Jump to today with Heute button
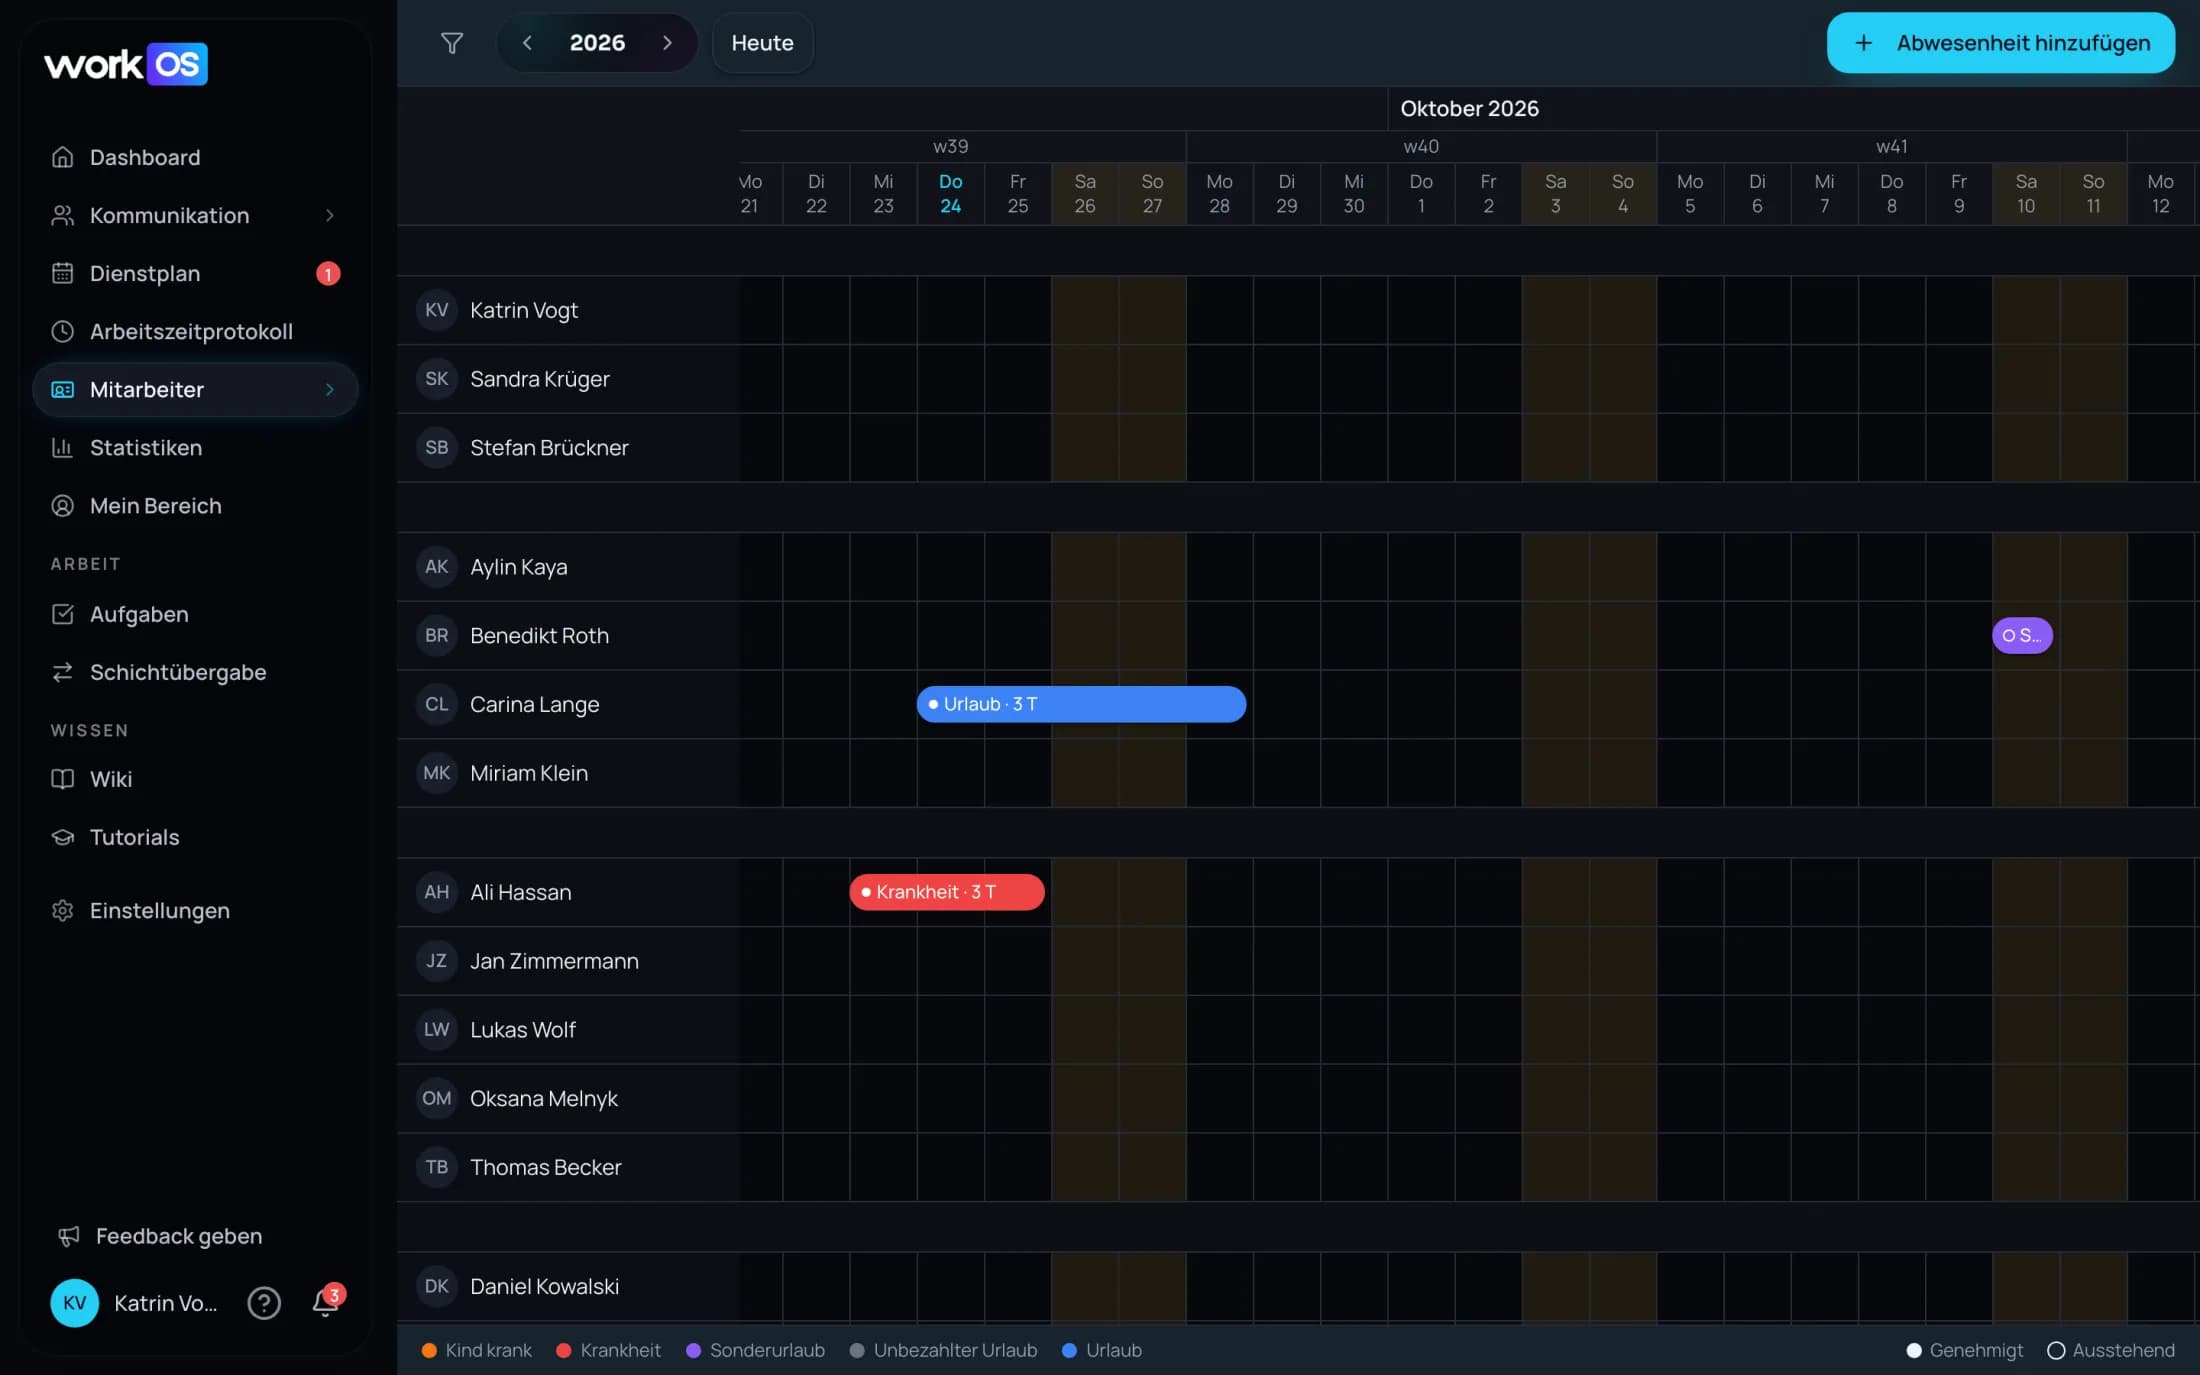2200x1375 pixels. 762,43
